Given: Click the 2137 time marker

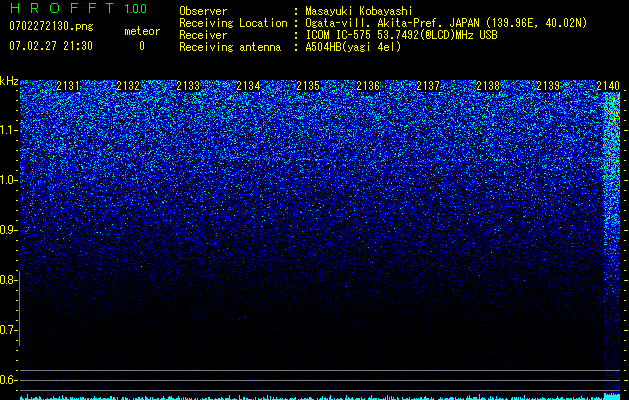Looking at the screenshot, I should (x=428, y=86).
